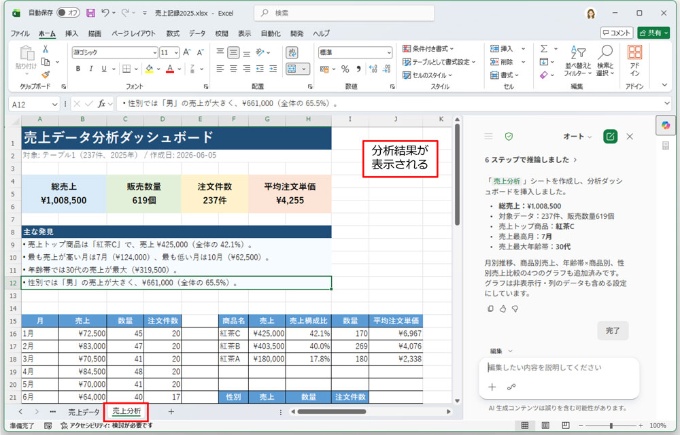
Task: Click the Comments button
Action: tap(617, 33)
